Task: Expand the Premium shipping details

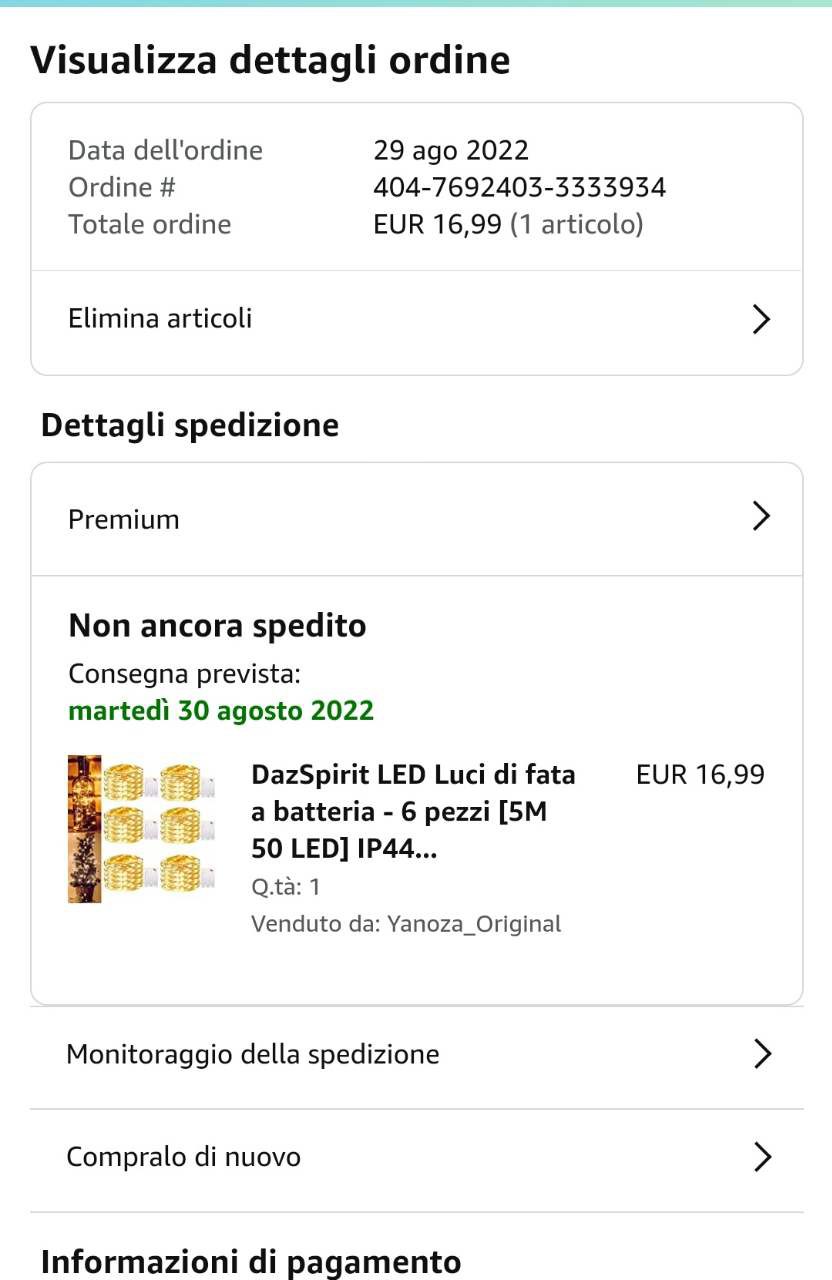Action: coord(124,520)
